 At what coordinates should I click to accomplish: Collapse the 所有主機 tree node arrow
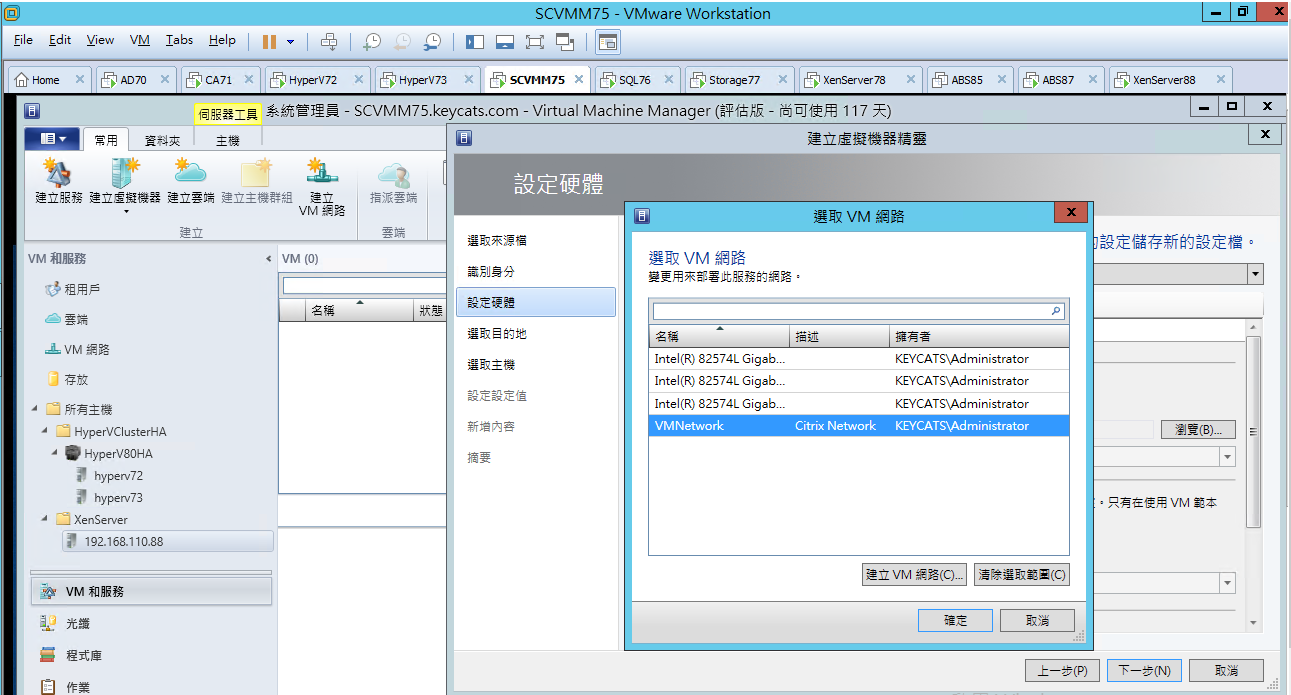(x=36, y=409)
